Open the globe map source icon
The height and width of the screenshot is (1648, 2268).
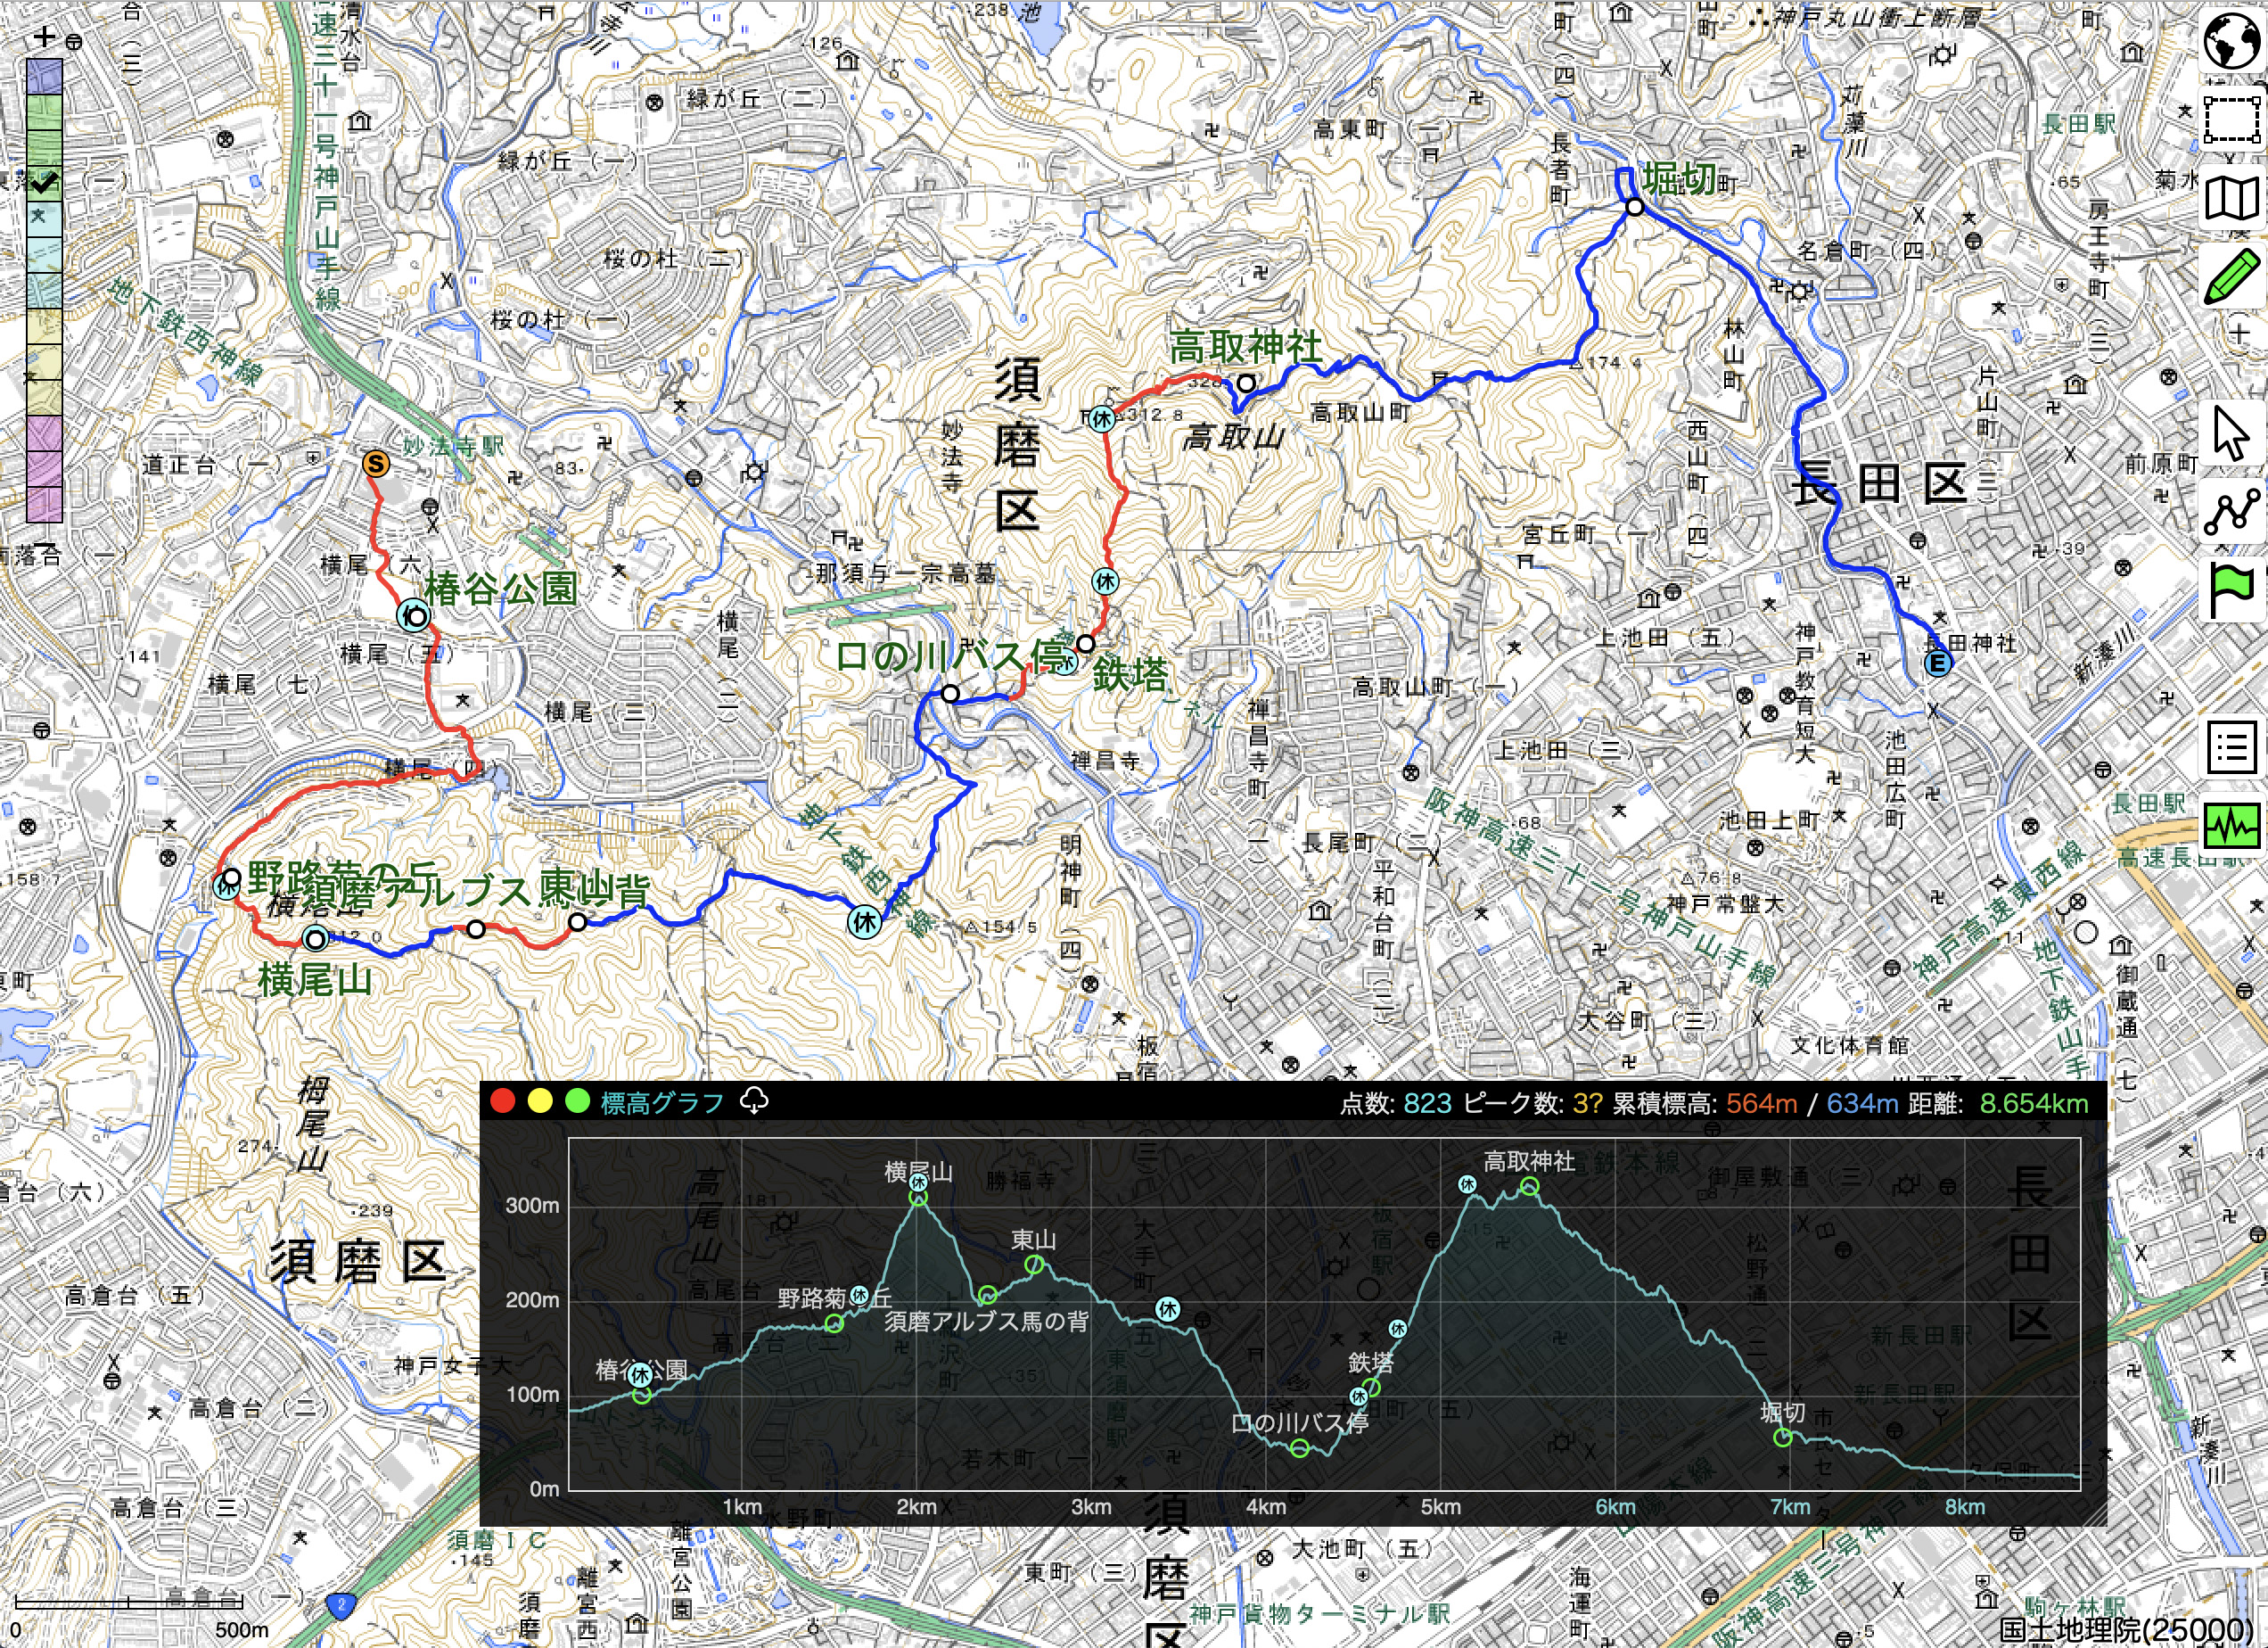tap(2231, 41)
